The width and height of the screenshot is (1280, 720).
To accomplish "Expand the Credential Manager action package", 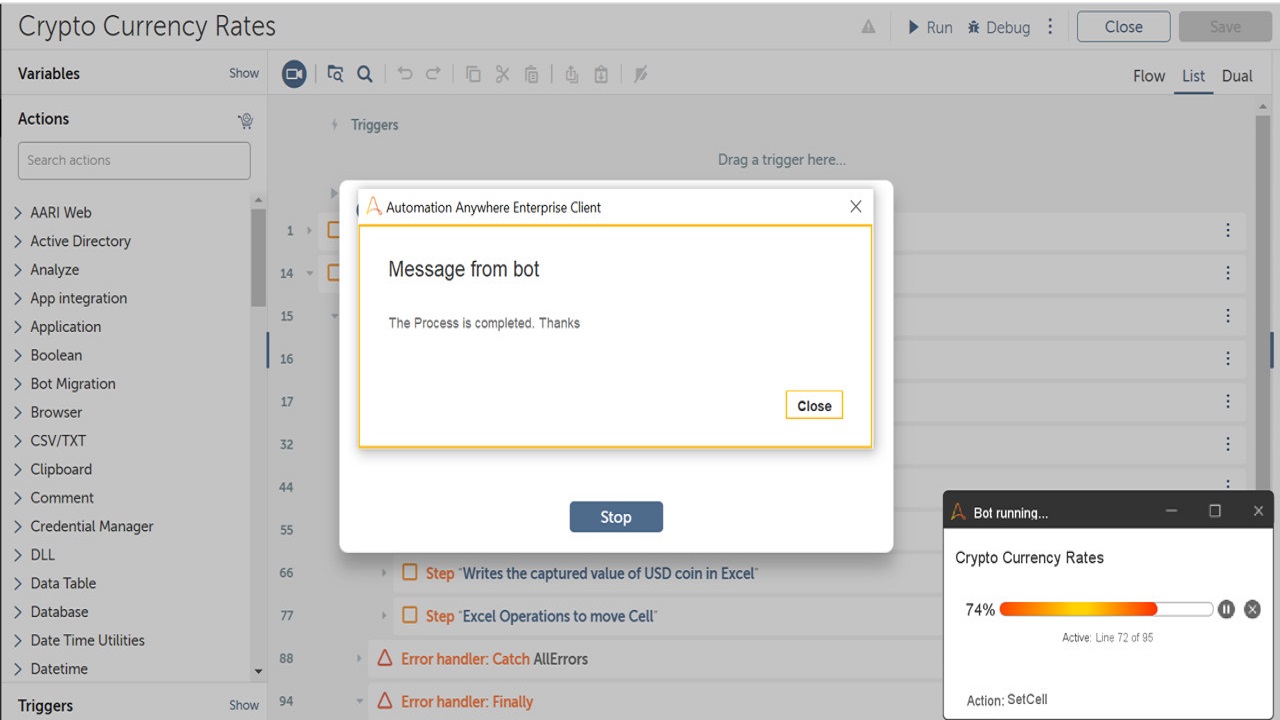I will tap(18, 526).
